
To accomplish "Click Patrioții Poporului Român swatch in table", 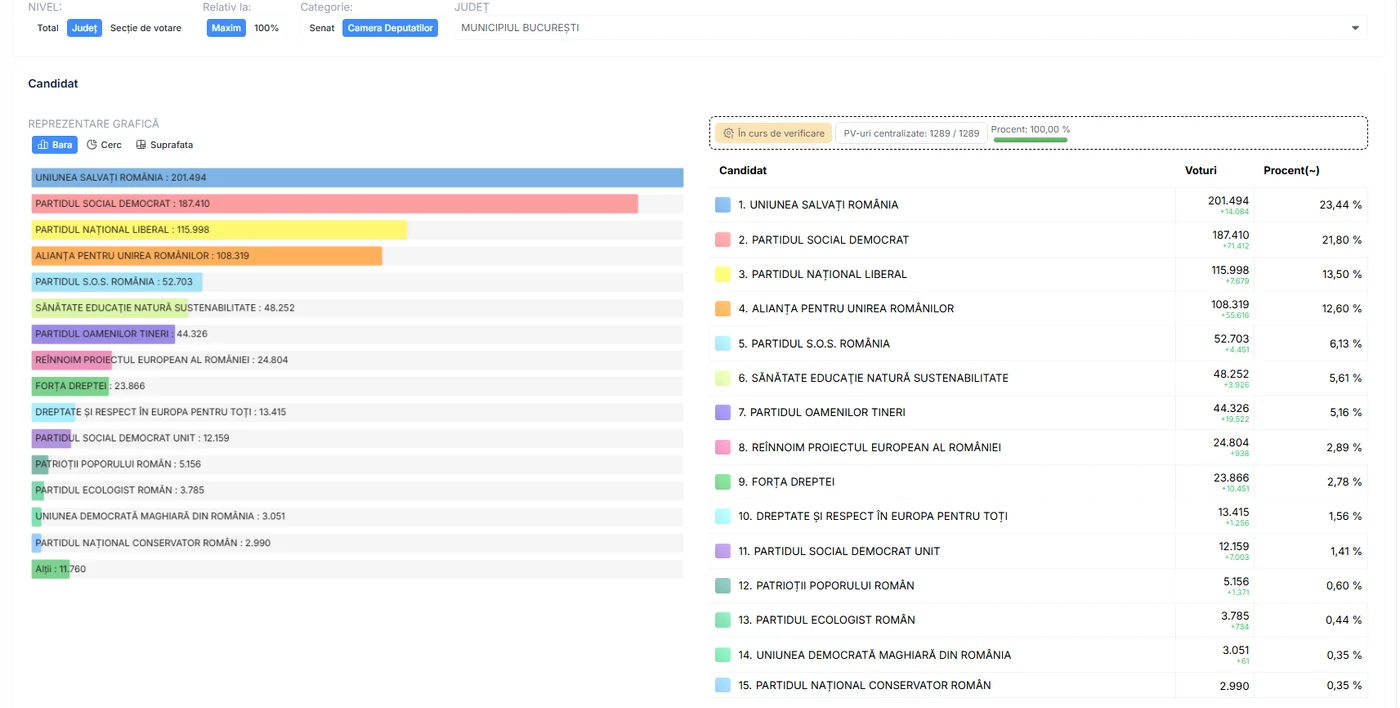I will 723,586.
